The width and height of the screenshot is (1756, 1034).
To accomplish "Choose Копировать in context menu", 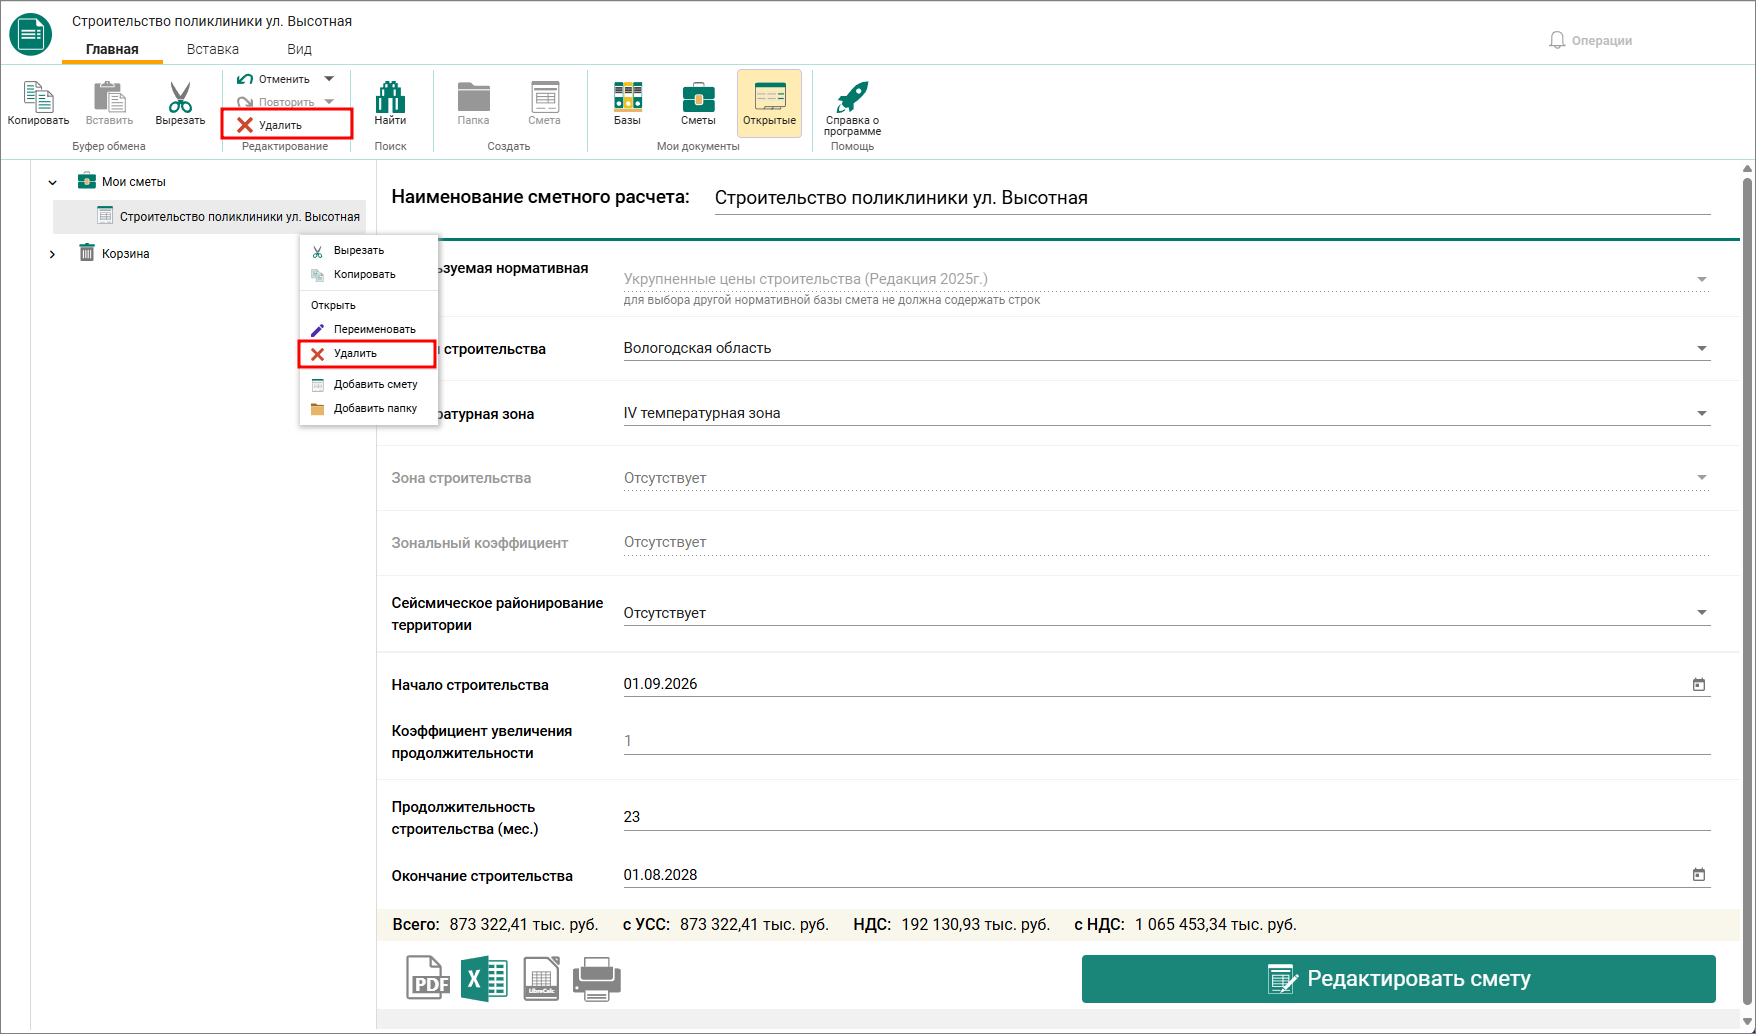I will pos(368,274).
